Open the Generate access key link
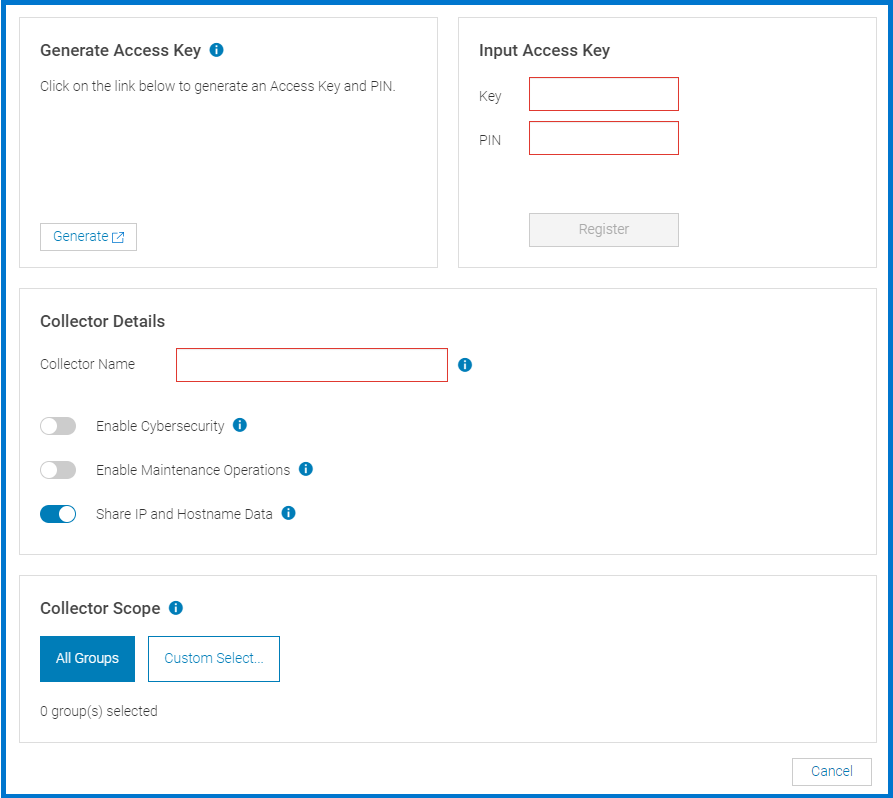 coord(88,236)
